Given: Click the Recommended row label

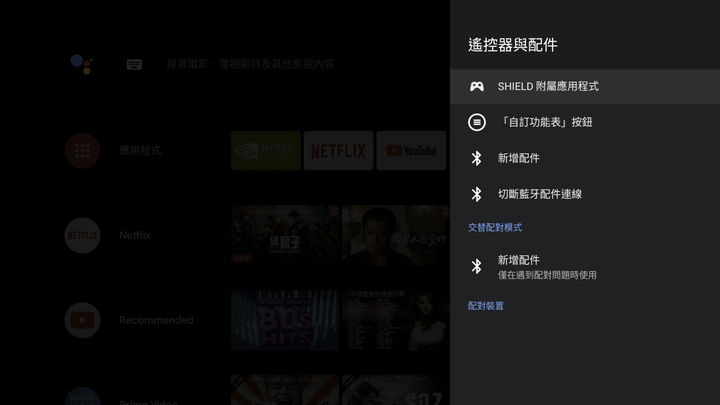Looking at the screenshot, I should 156,320.
